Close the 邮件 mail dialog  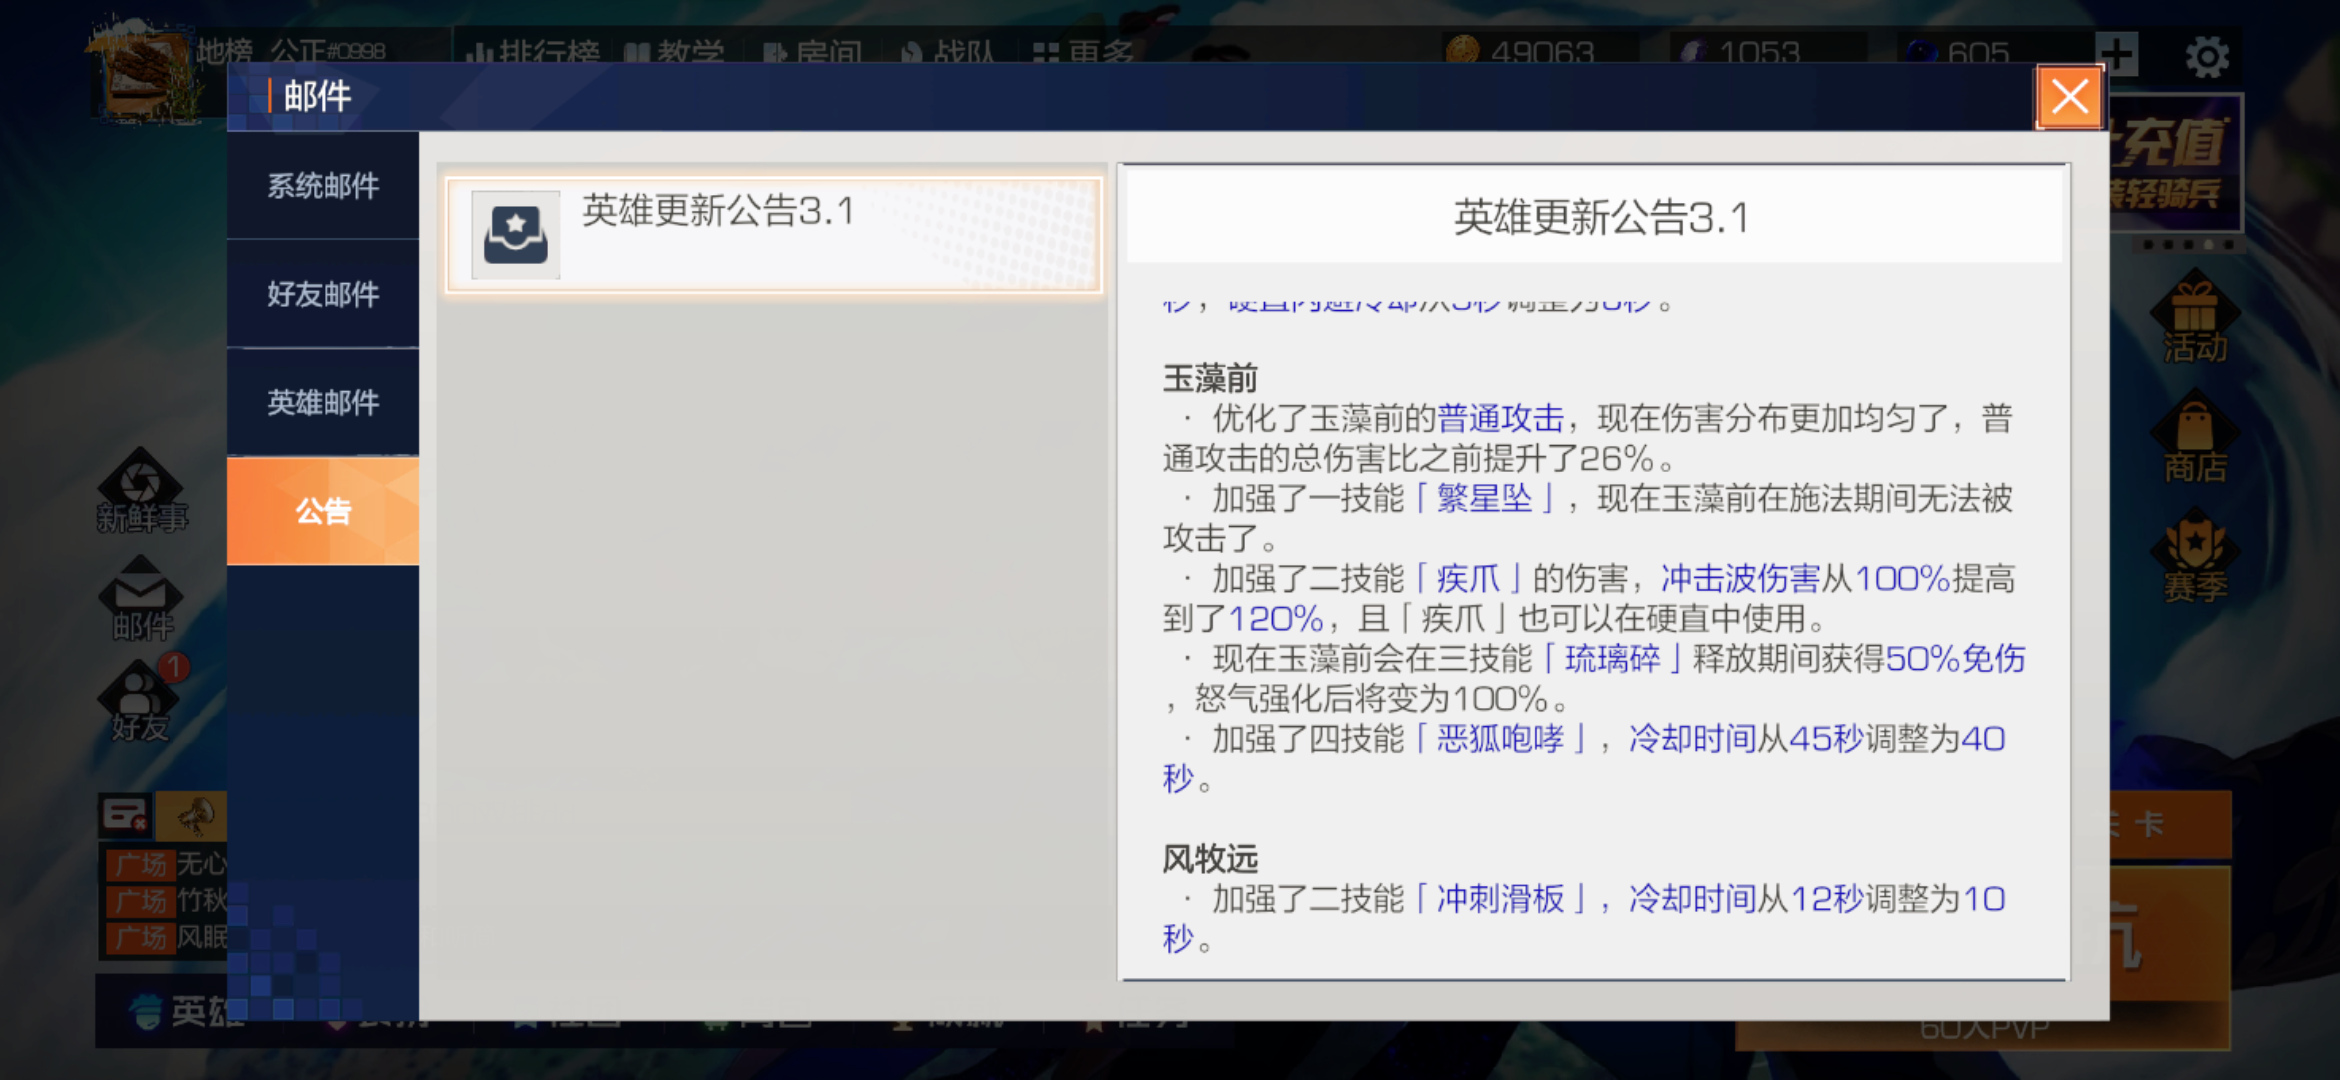click(x=2069, y=97)
